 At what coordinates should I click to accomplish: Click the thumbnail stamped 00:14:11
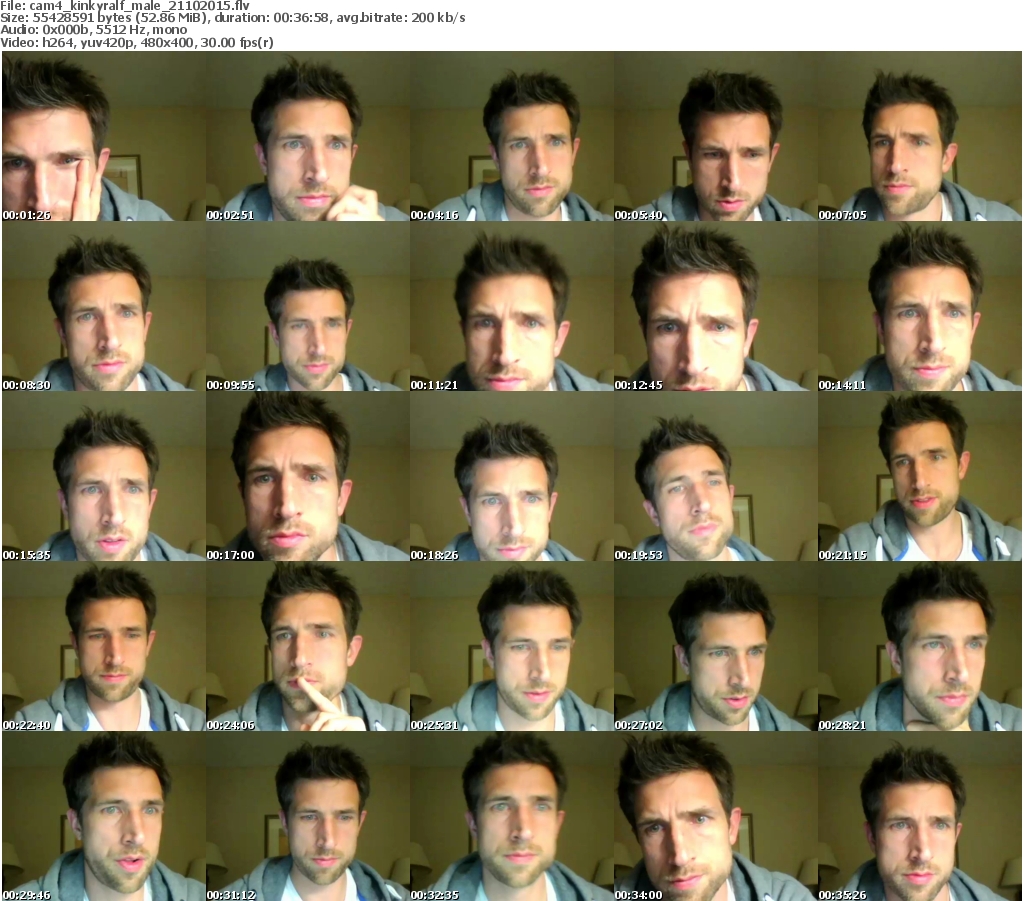920,307
